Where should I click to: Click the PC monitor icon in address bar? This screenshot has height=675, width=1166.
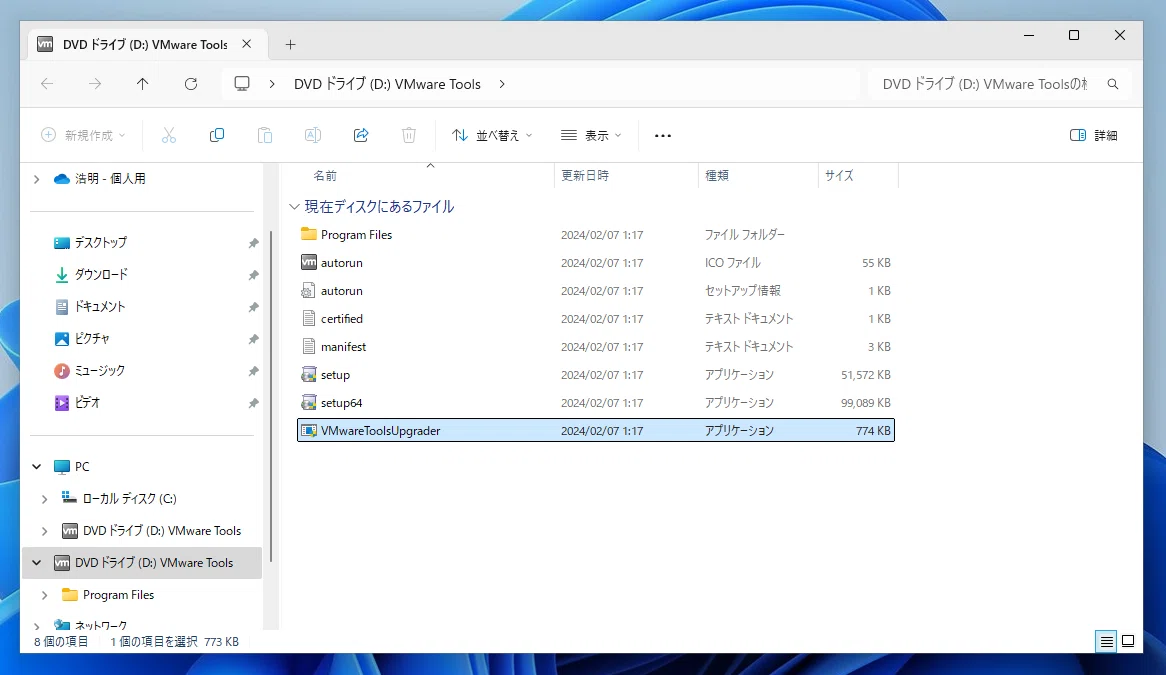[242, 84]
